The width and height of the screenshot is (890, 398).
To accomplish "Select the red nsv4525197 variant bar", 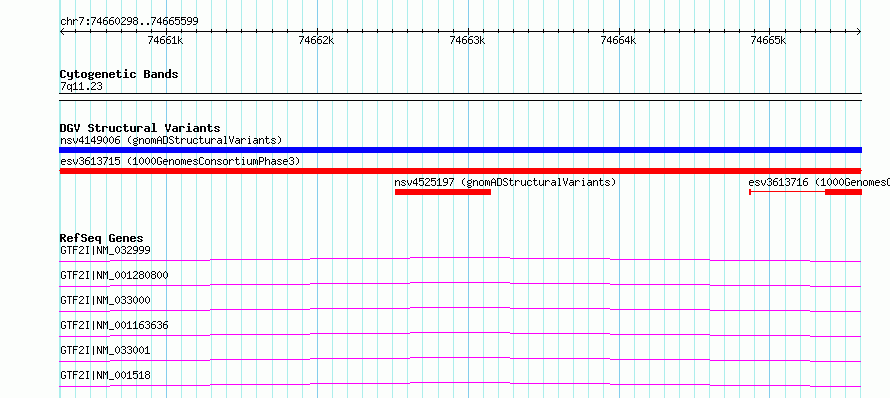I will pyautogui.click(x=443, y=192).
